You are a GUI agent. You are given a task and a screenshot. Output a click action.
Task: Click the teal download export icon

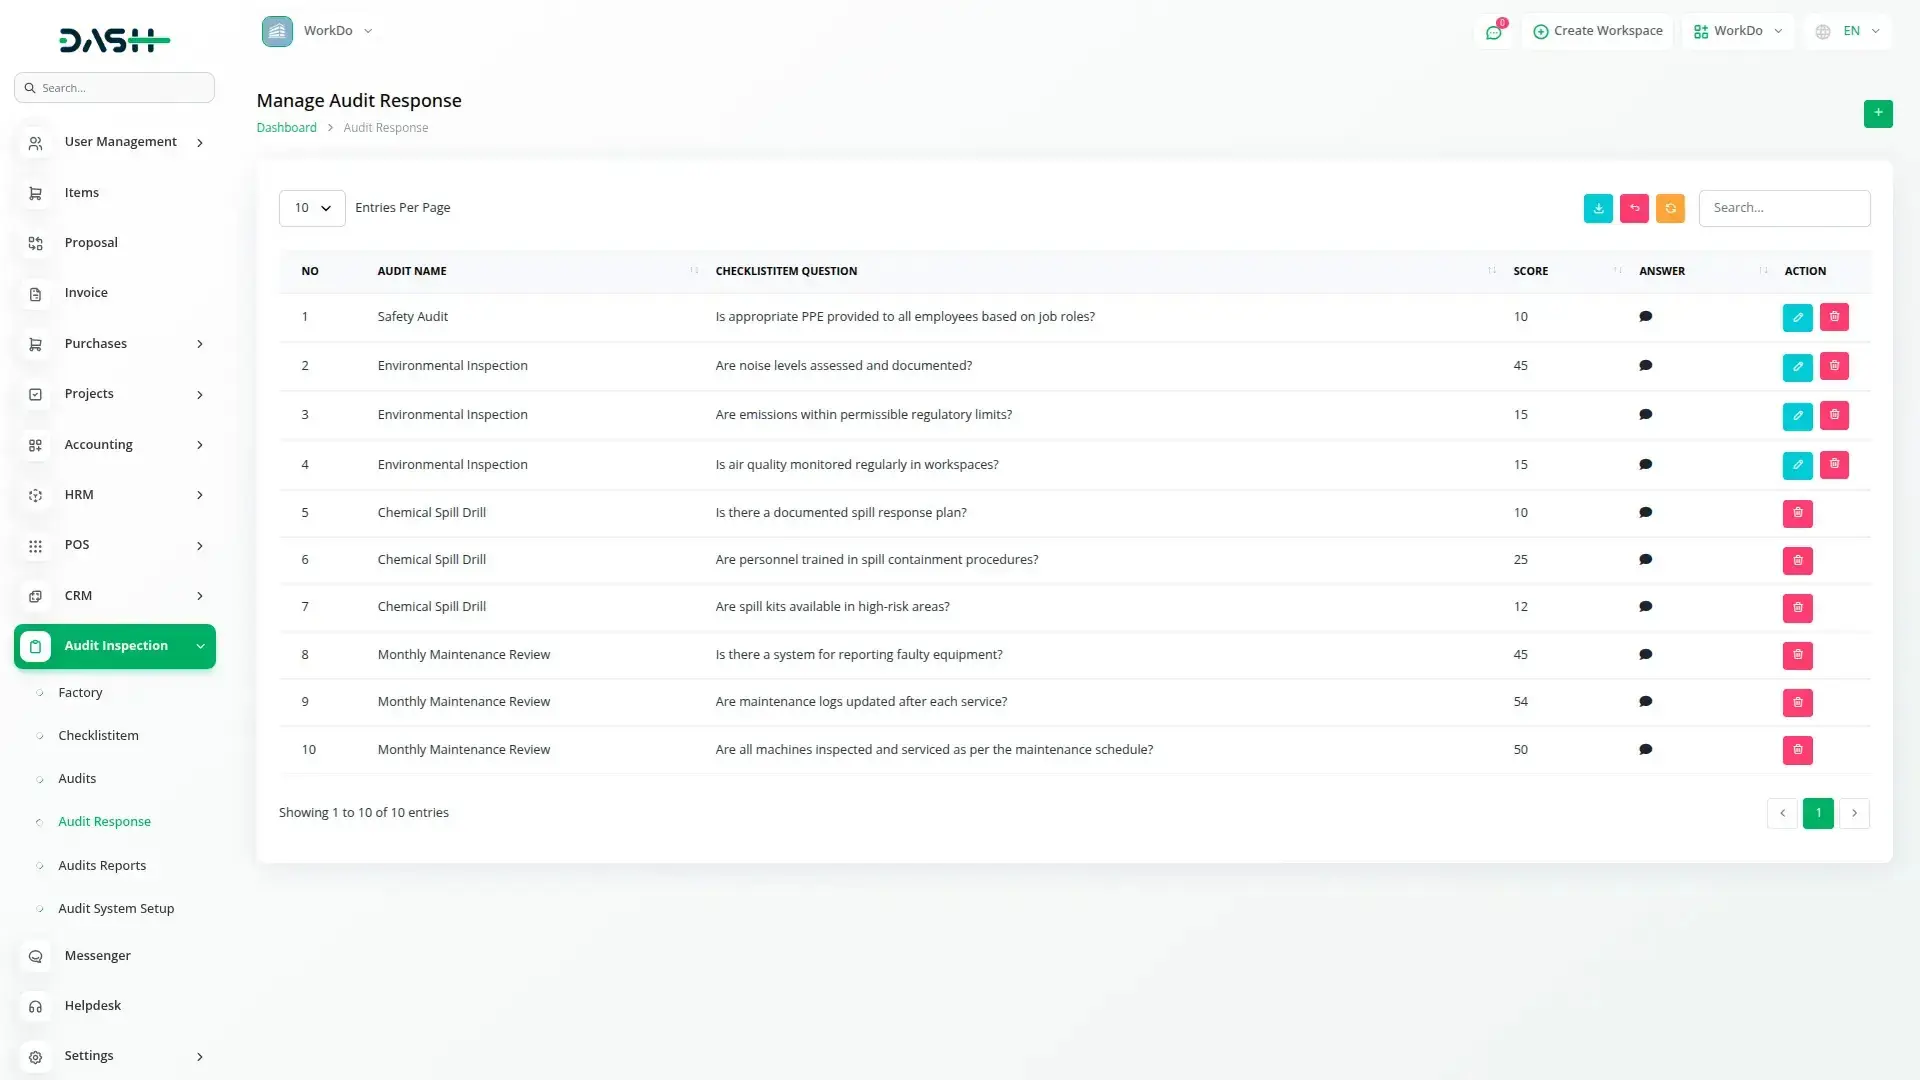tap(1598, 208)
